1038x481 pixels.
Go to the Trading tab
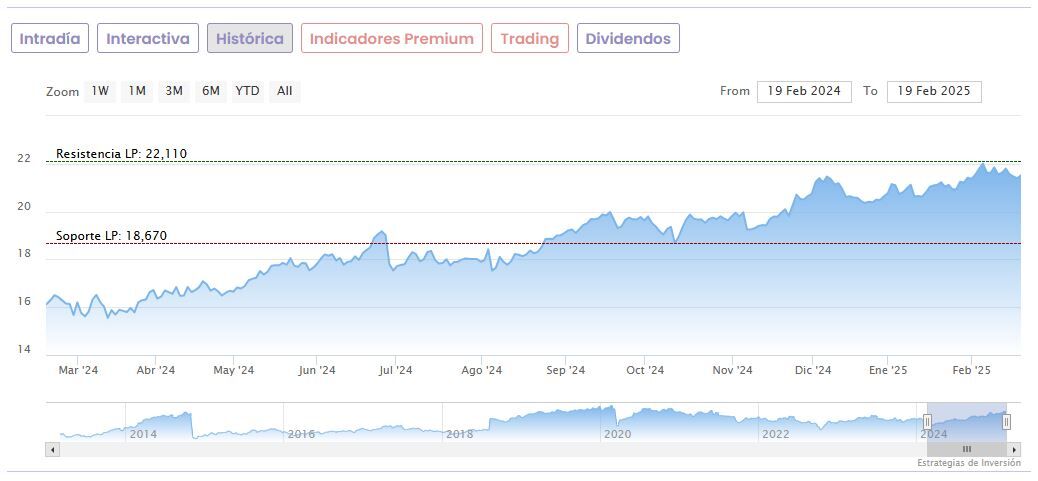point(530,39)
